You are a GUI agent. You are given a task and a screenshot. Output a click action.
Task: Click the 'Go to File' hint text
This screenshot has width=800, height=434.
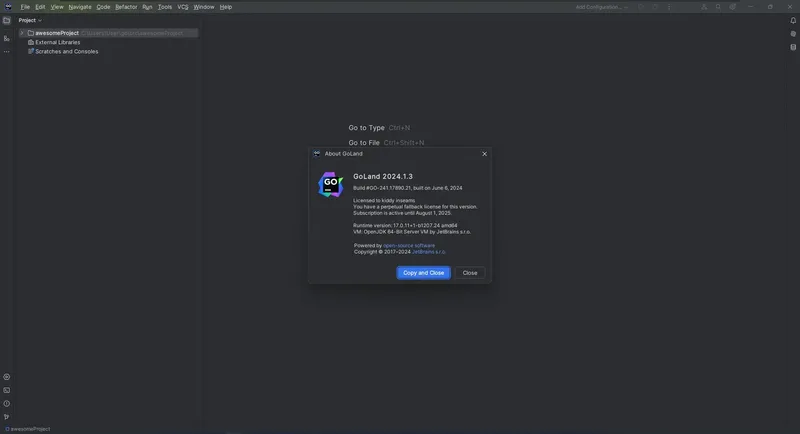364,143
